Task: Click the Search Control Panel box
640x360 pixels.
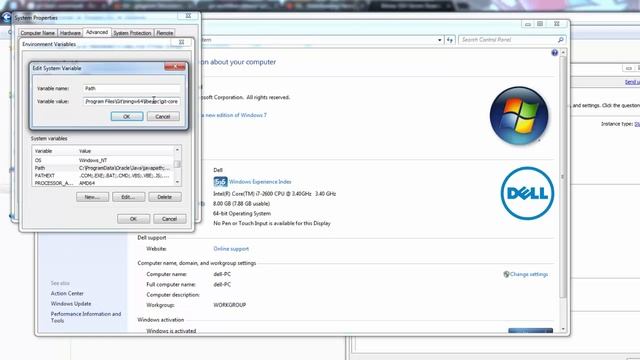Action: point(507,40)
